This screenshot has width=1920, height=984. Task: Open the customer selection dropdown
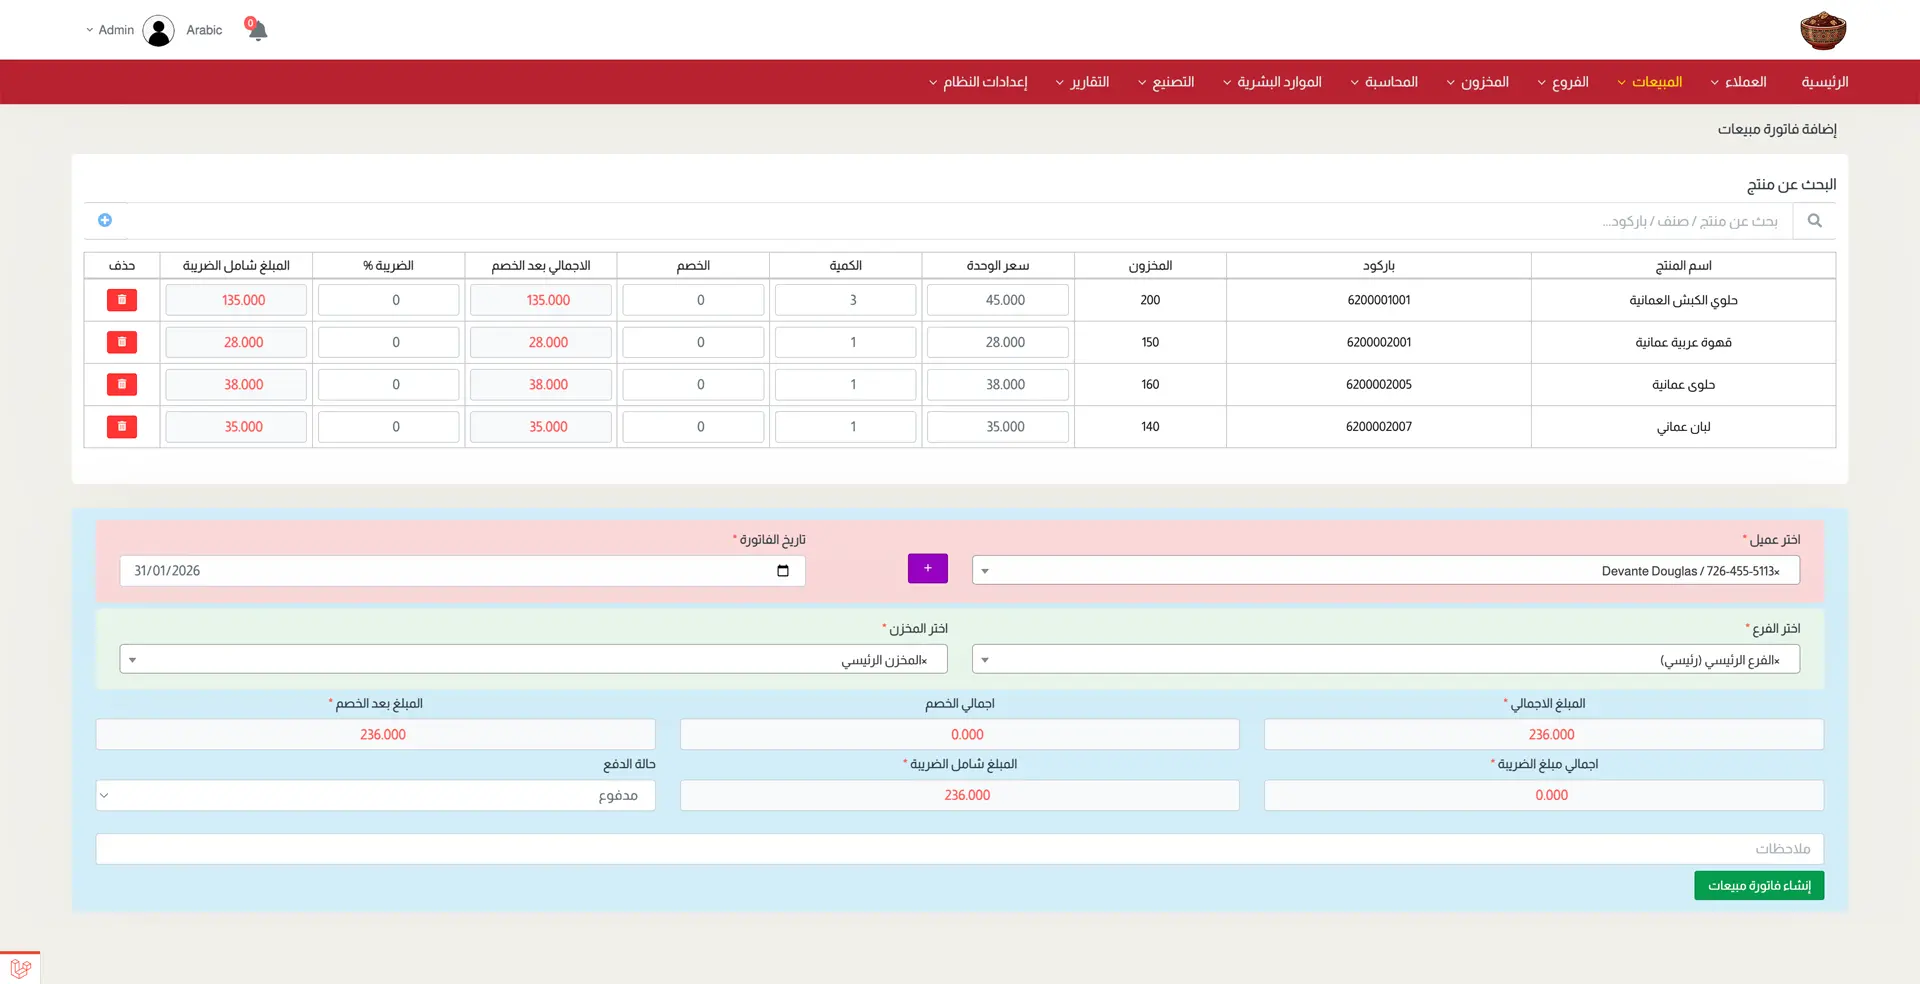point(1385,571)
